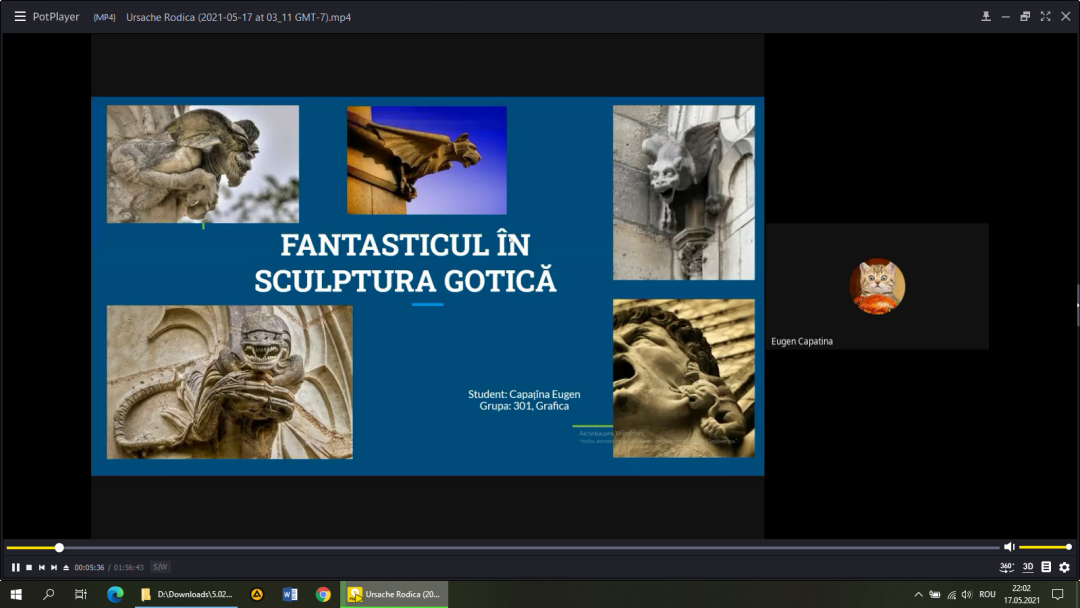The image size is (1080, 608).
Task: Click the pin-on-top icon in title bar
Action: coord(986,17)
